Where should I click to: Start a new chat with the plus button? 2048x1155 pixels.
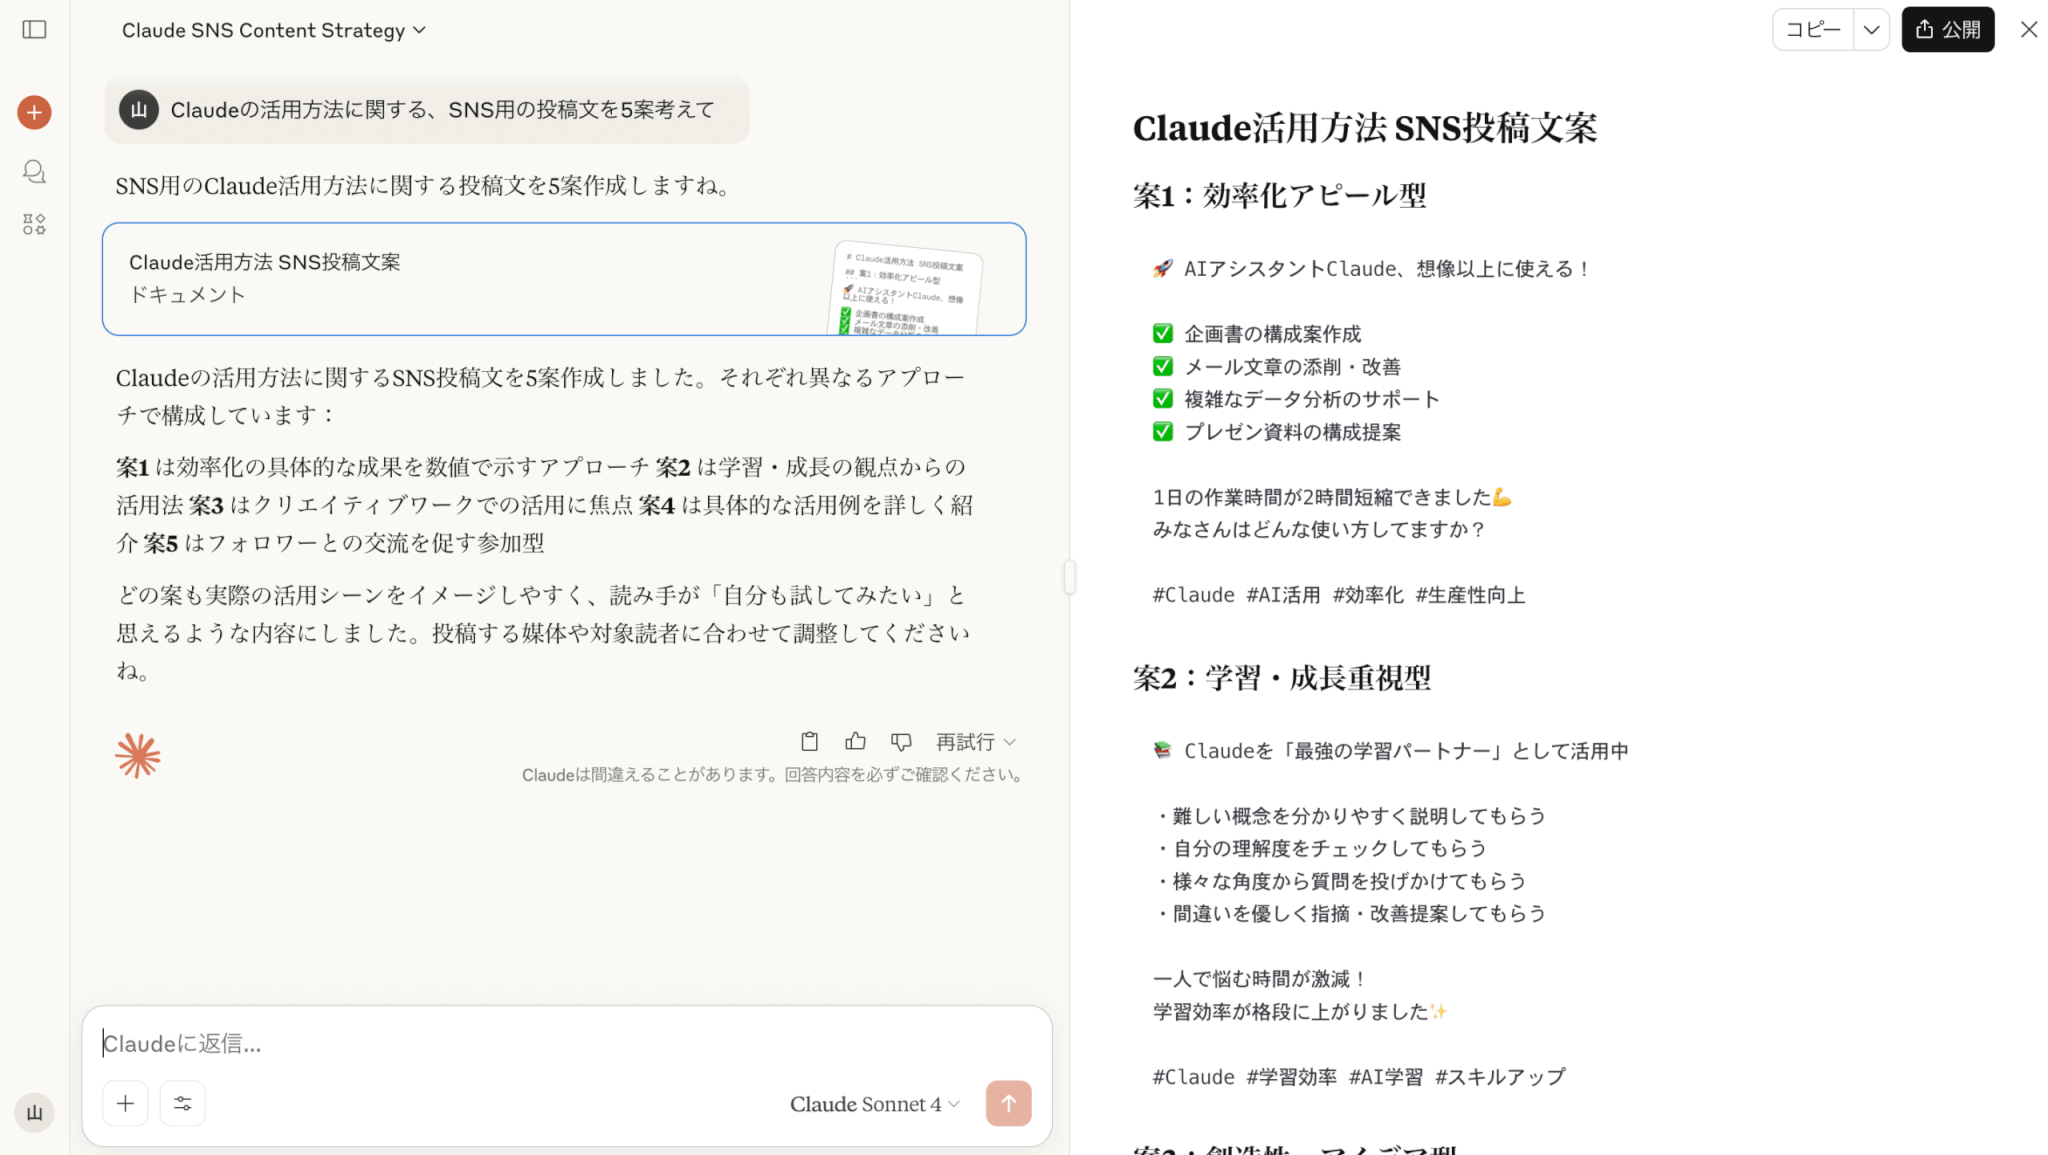[x=34, y=112]
